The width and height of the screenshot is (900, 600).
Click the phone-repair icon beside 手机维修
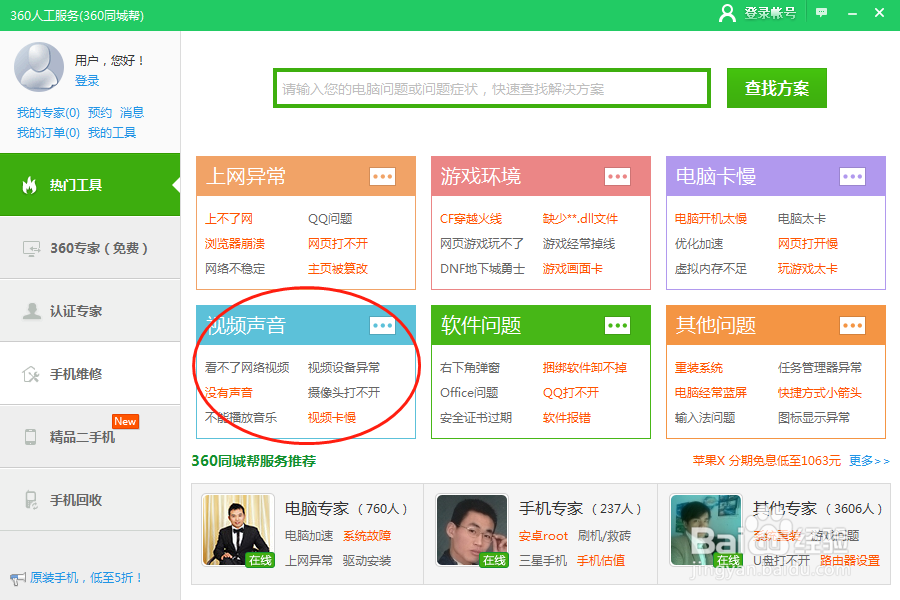pos(30,374)
